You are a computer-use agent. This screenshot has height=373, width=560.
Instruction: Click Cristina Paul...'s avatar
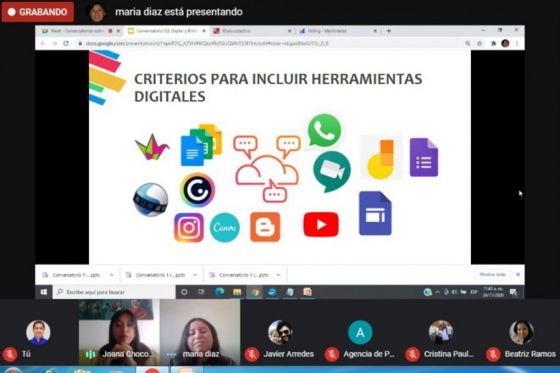[x=441, y=332]
